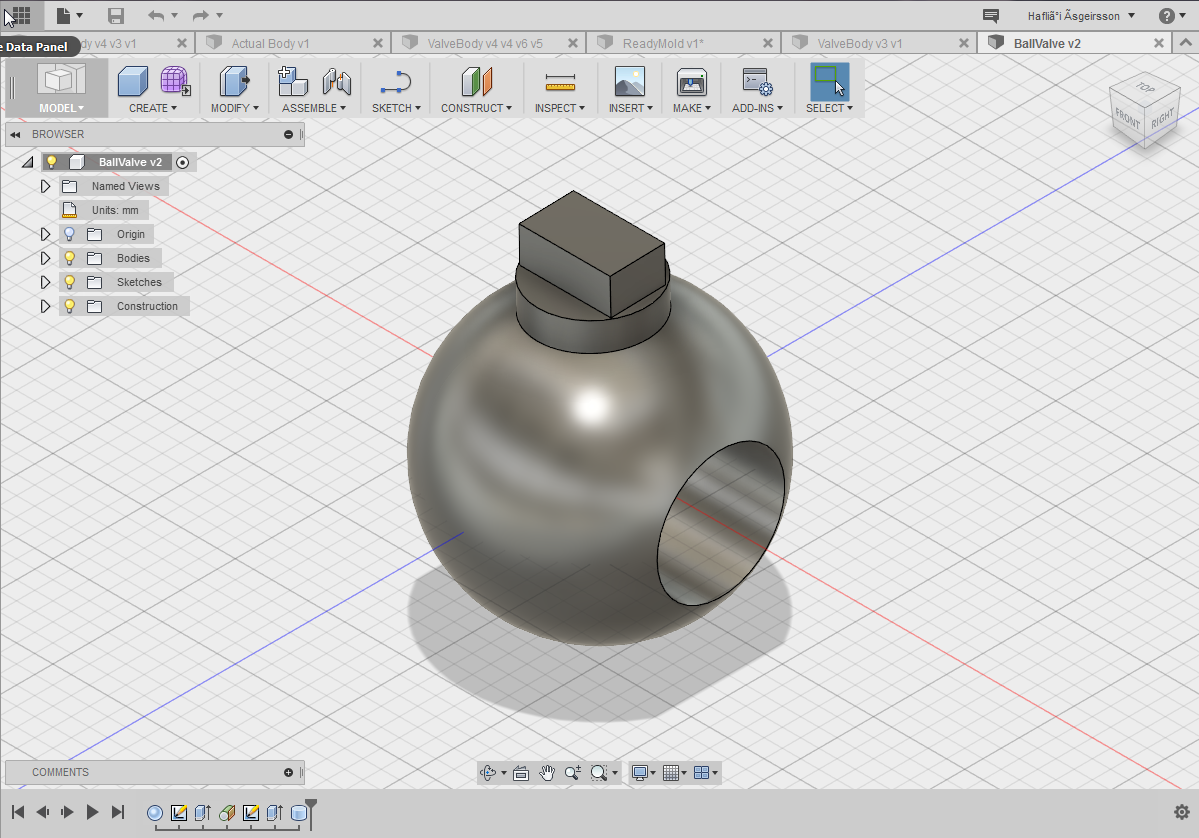The image size is (1199, 838).
Task: Collapse the BROWSER panel with double arrows
Action: (x=15, y=135)
